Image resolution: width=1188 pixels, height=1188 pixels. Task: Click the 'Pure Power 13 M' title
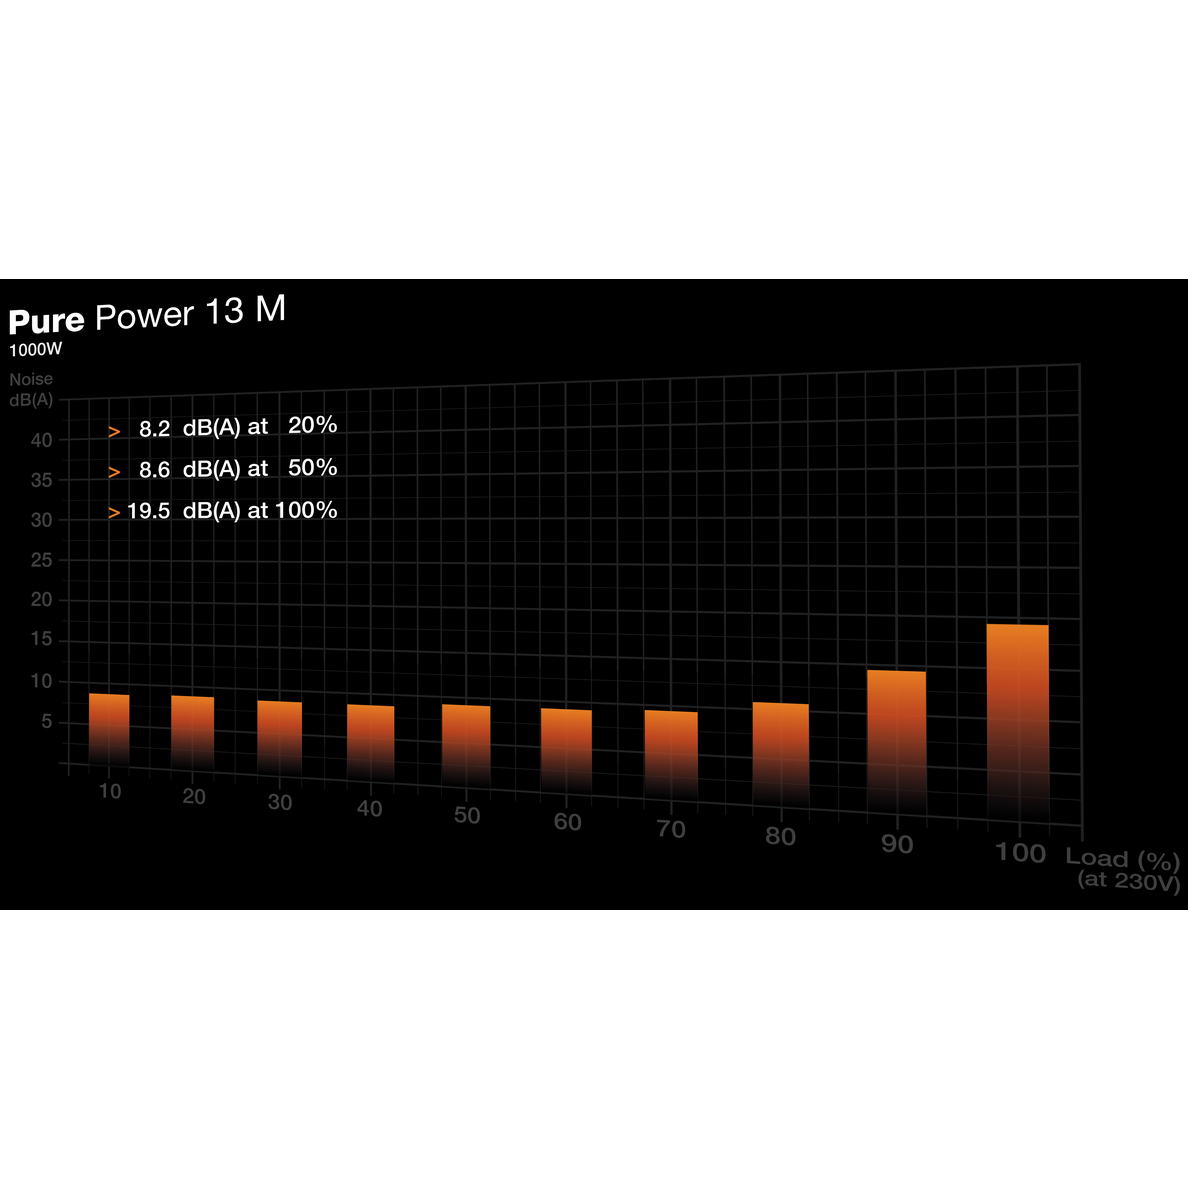pyautogui.click(x=147, y=314)
